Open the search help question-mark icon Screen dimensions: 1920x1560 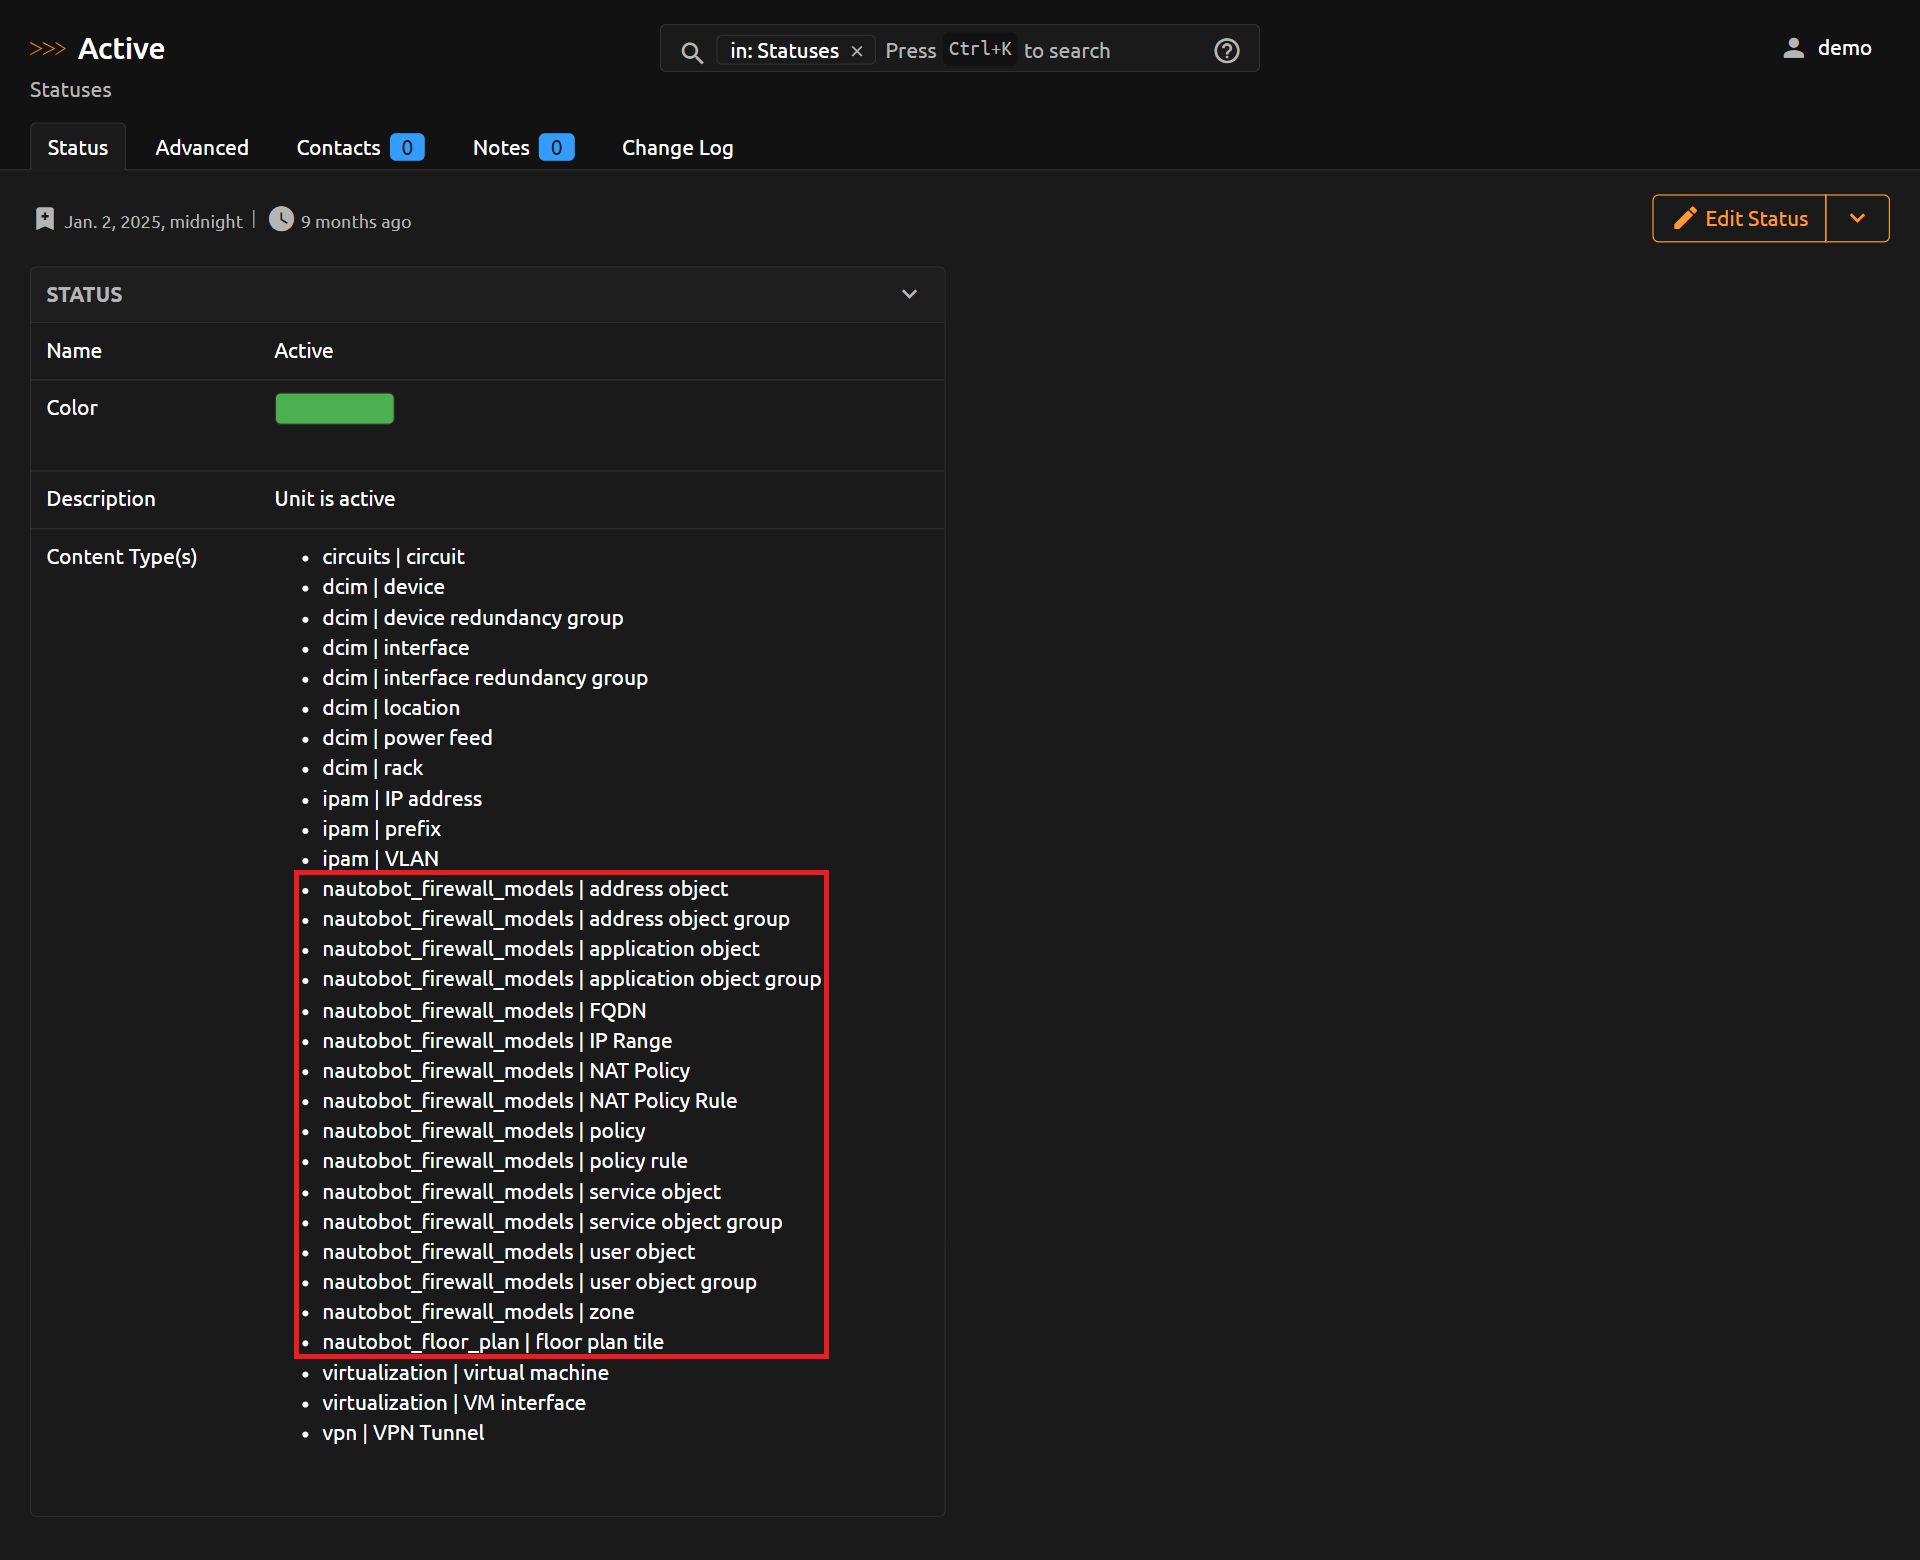pos(1226,51)
